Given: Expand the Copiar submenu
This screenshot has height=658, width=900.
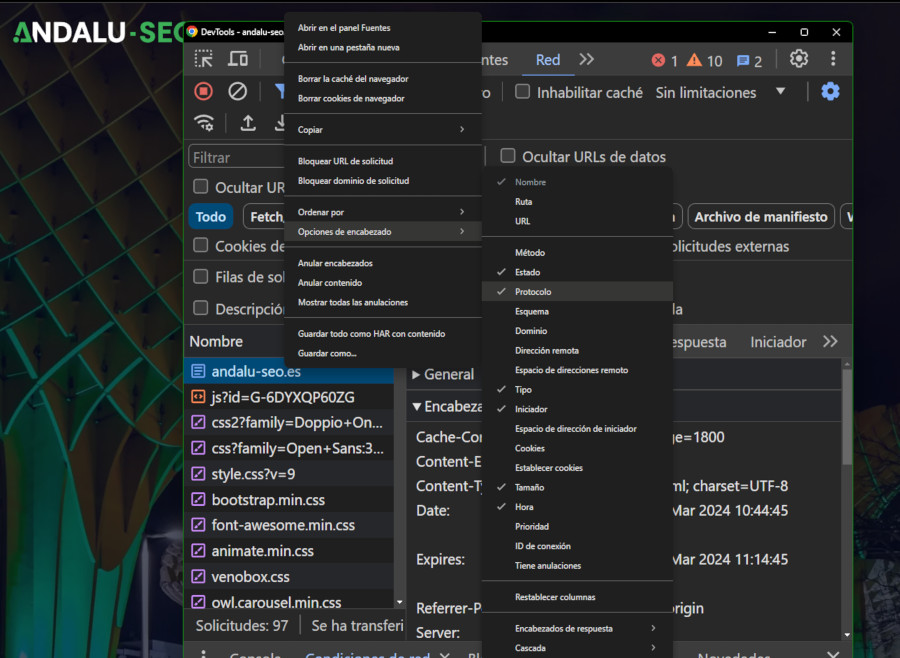Looking at the screenshot, I should click(x=382, y=130).
